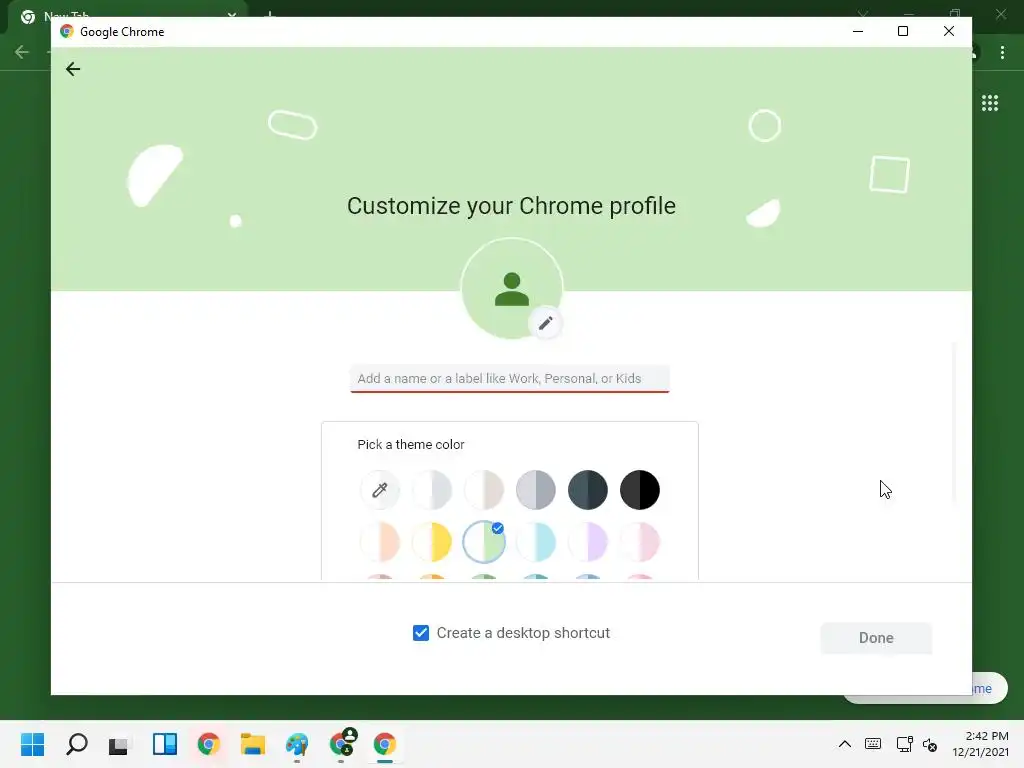
Task: Select the warm beige theme color
Action: click(484, 490)
